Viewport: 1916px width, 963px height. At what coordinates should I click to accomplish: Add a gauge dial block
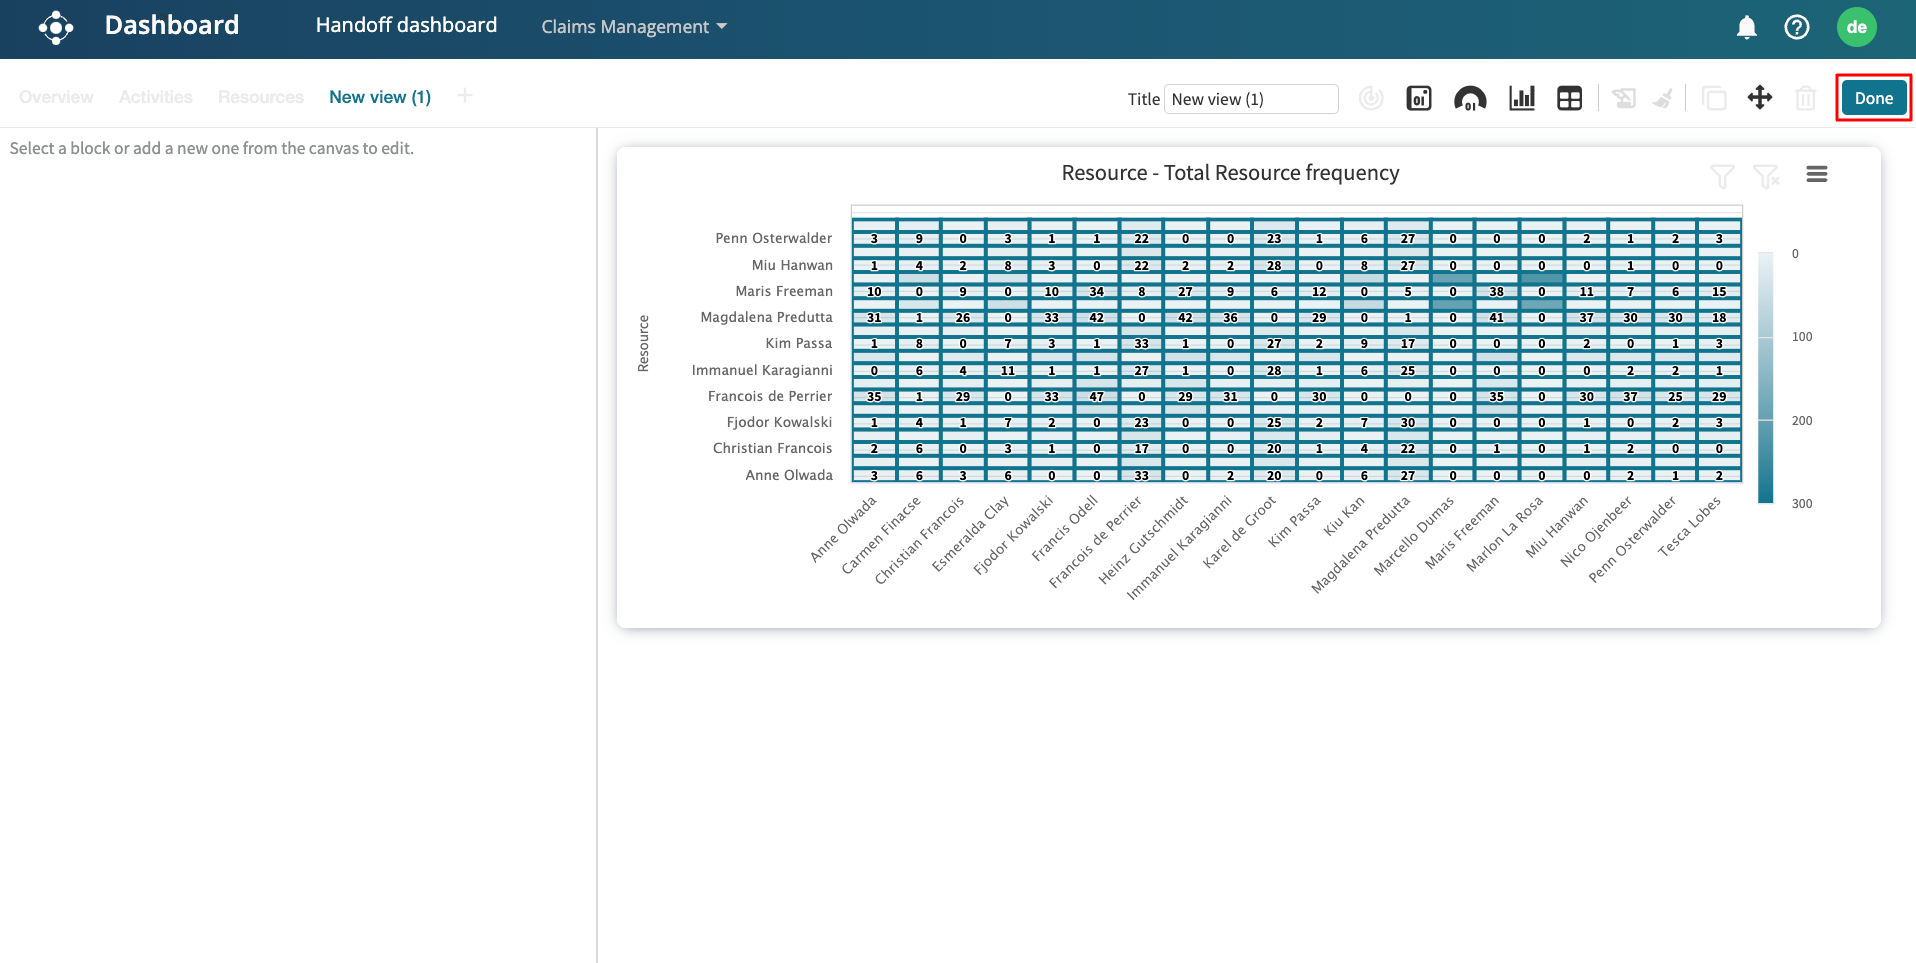1469,98
